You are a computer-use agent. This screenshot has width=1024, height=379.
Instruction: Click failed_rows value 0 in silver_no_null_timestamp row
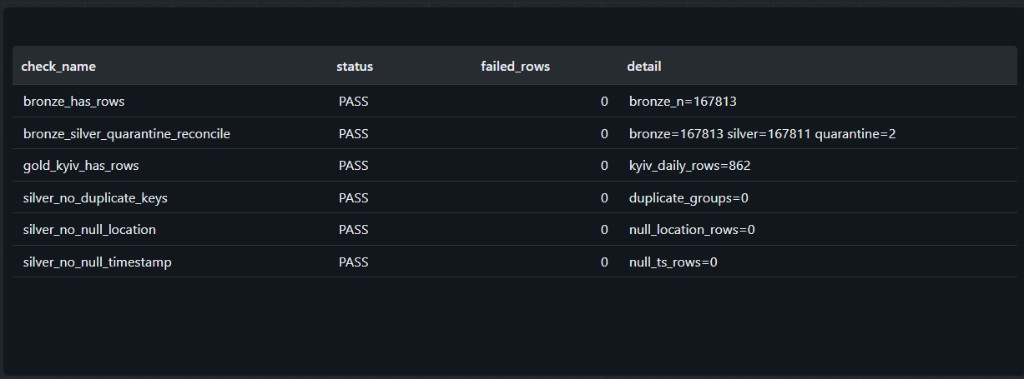(604, 263)
